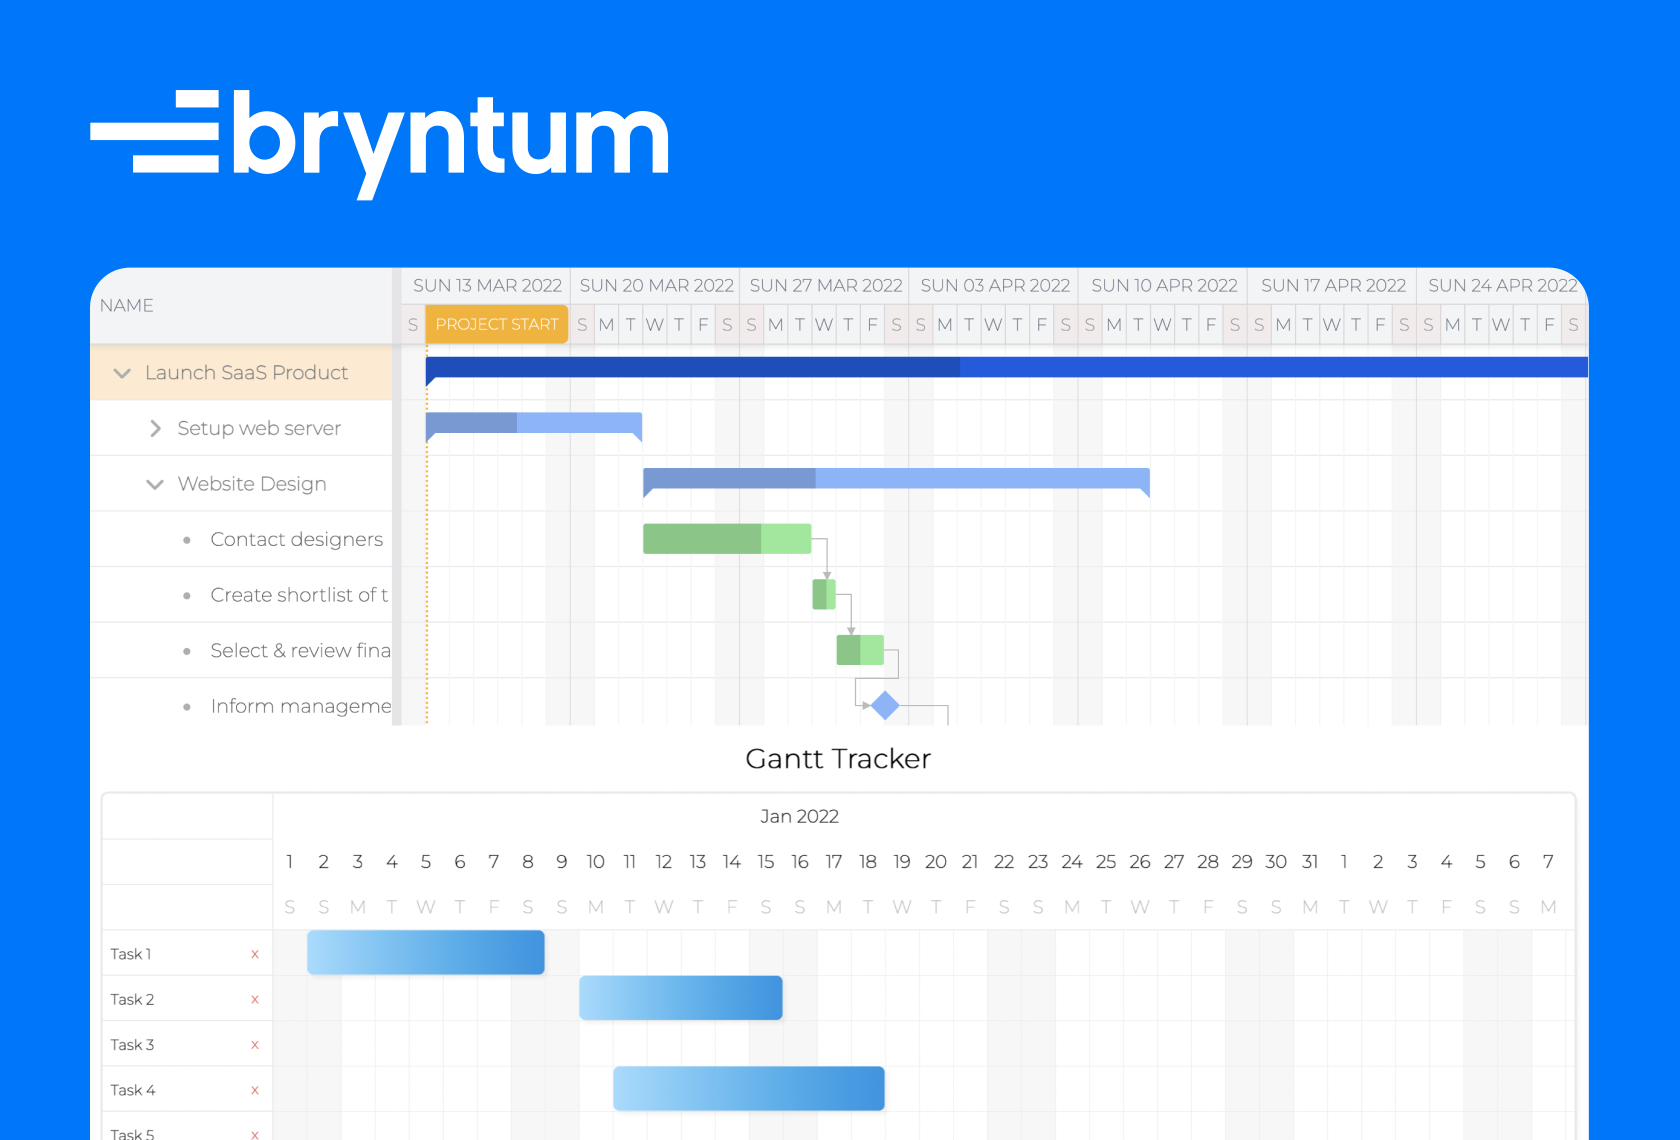The height and width of the screenshot is (1140, 1680).
Task: Click the NAME column header
Action: (127, 305)
